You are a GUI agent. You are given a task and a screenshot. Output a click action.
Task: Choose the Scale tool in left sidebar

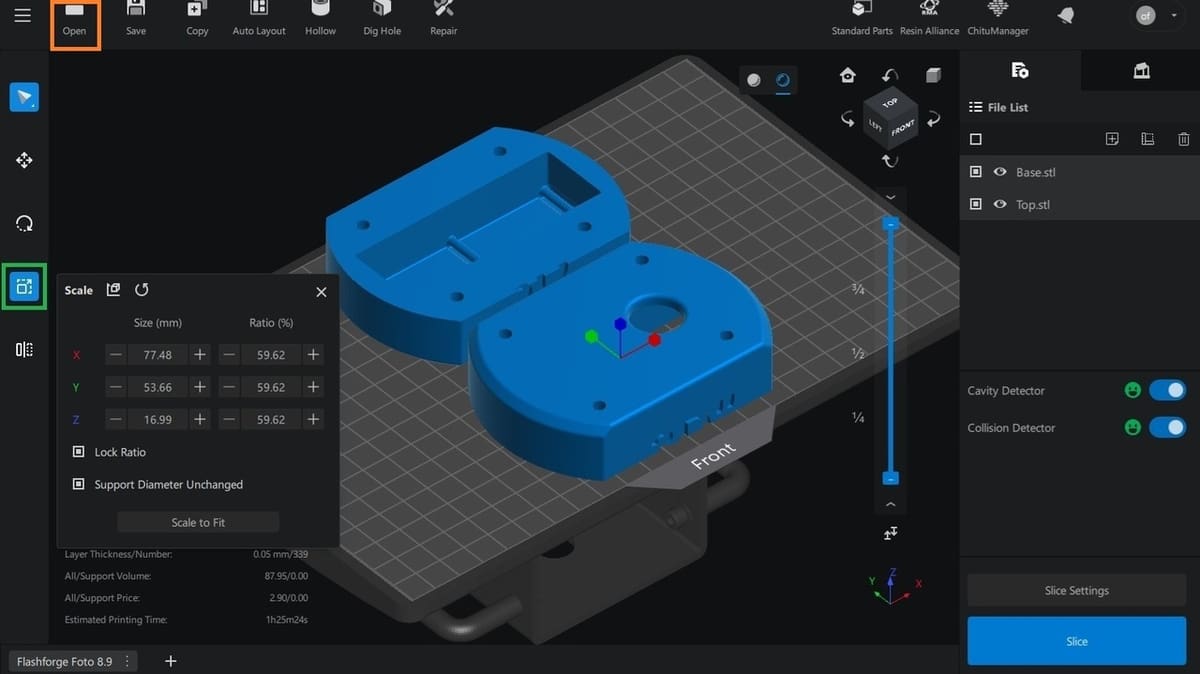click(x=24, y=286)
